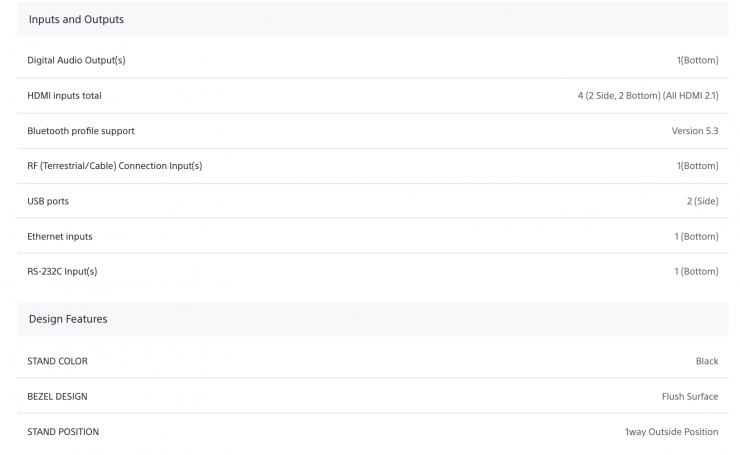
Task: Select the Digital Audio Output(s) label
Action: (76, 60)
